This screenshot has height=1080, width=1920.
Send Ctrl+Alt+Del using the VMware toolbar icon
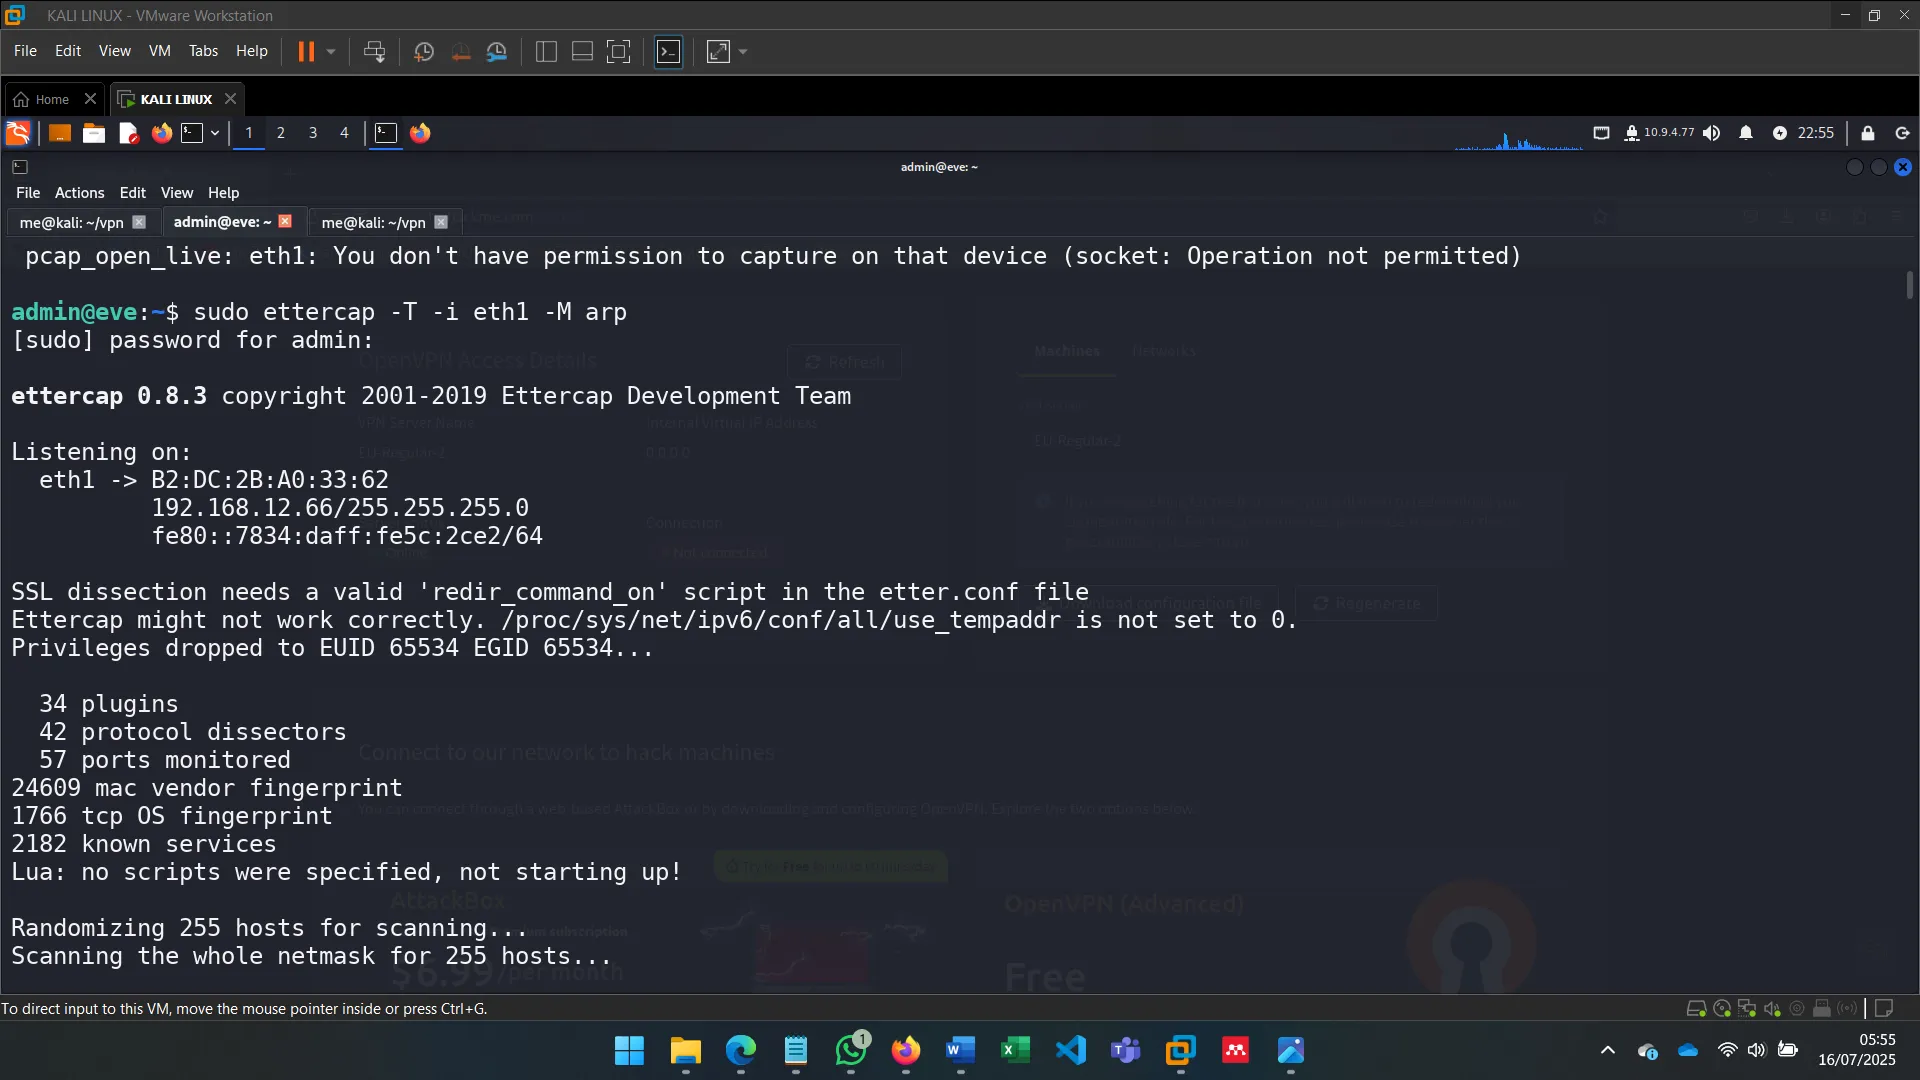click(374, 51)
